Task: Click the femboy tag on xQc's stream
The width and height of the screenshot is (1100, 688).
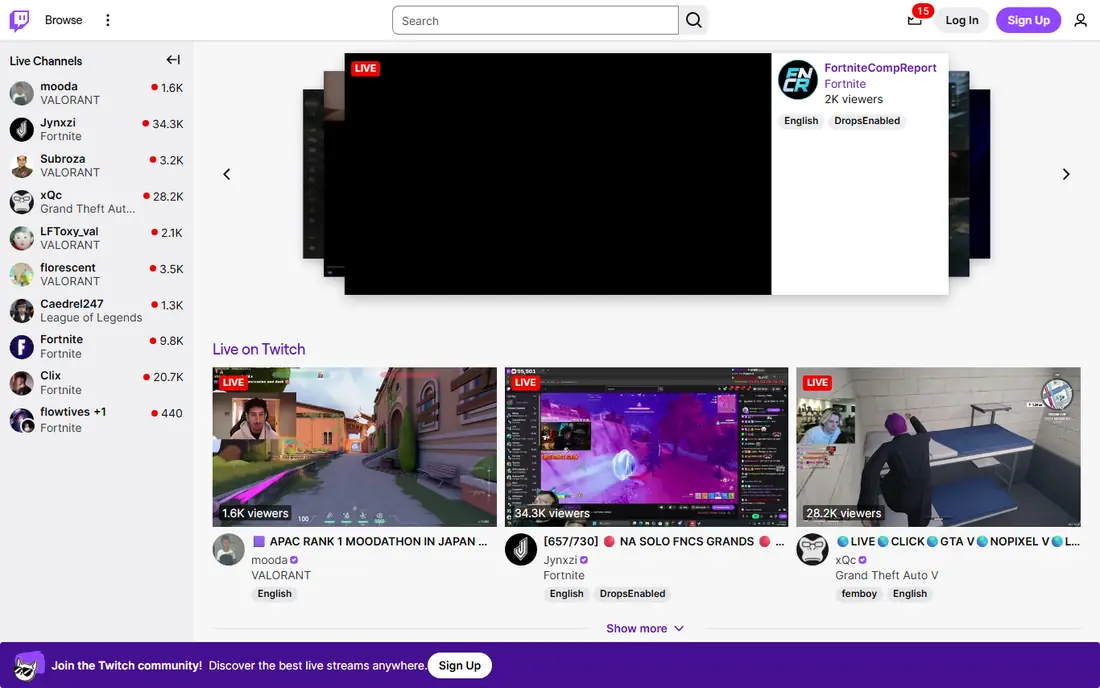Action: [x=859, y=593]
